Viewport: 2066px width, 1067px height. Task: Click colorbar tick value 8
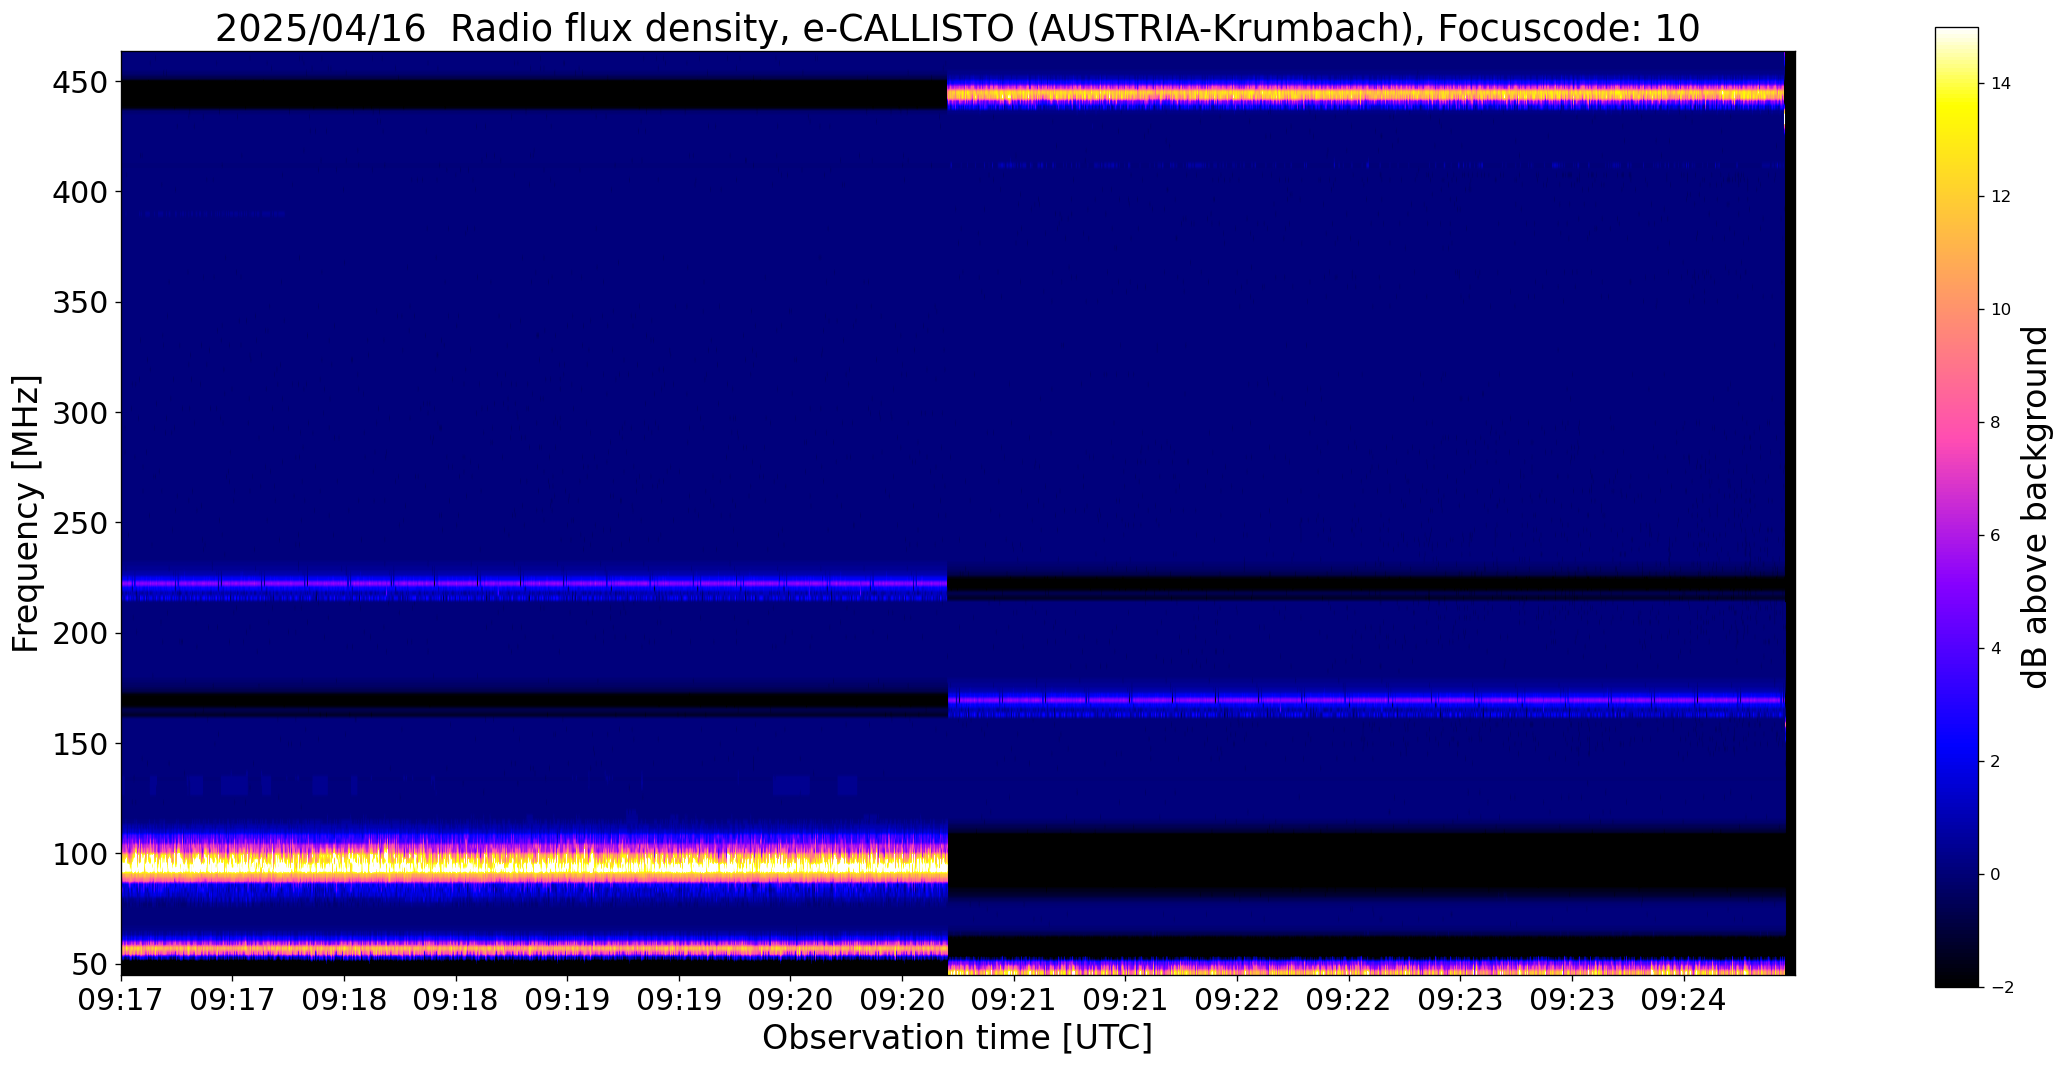click(1996, 423)
